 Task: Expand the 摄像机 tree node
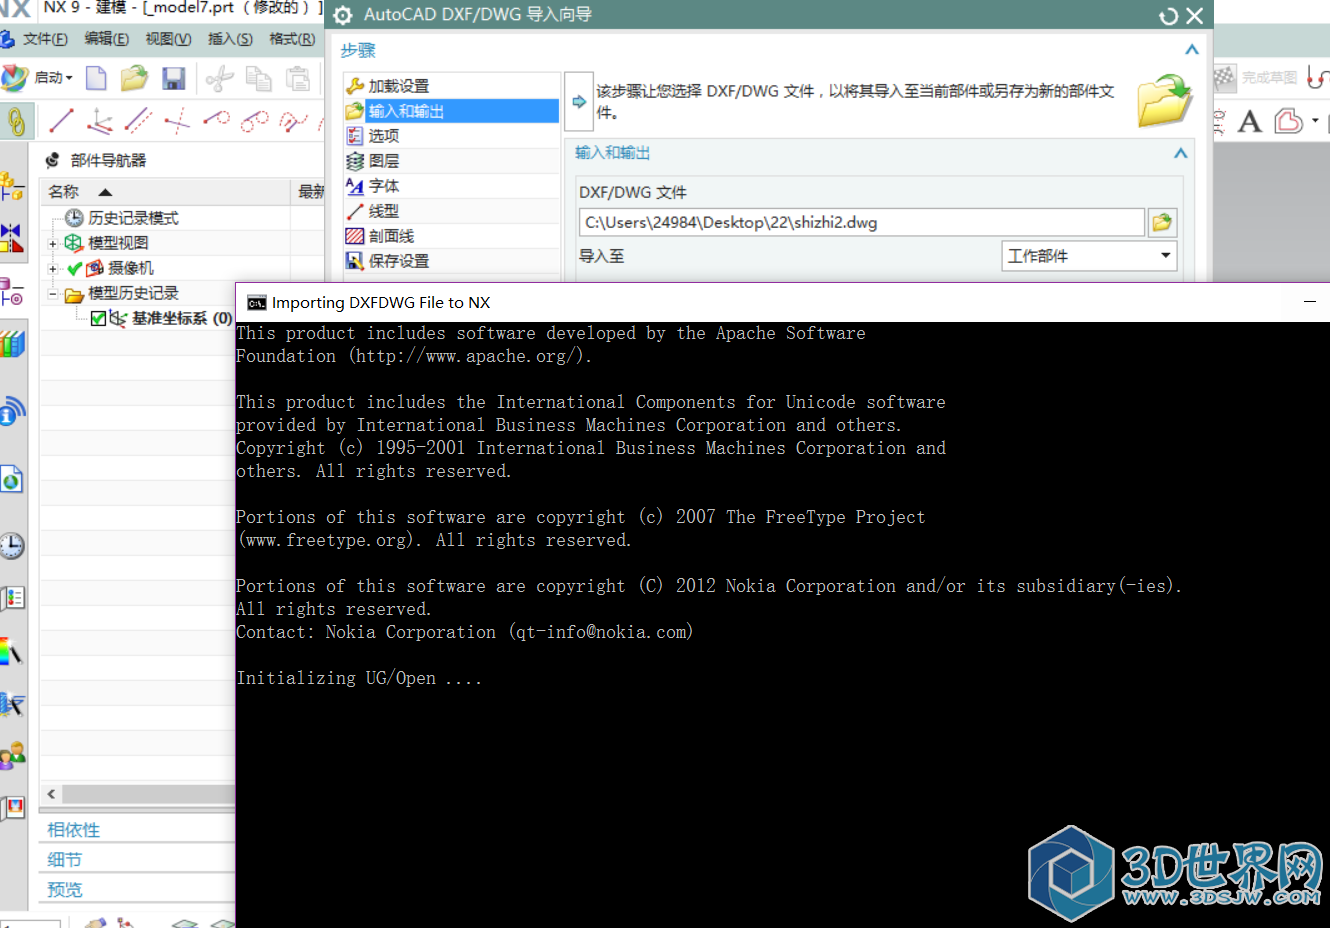point(52,268)
